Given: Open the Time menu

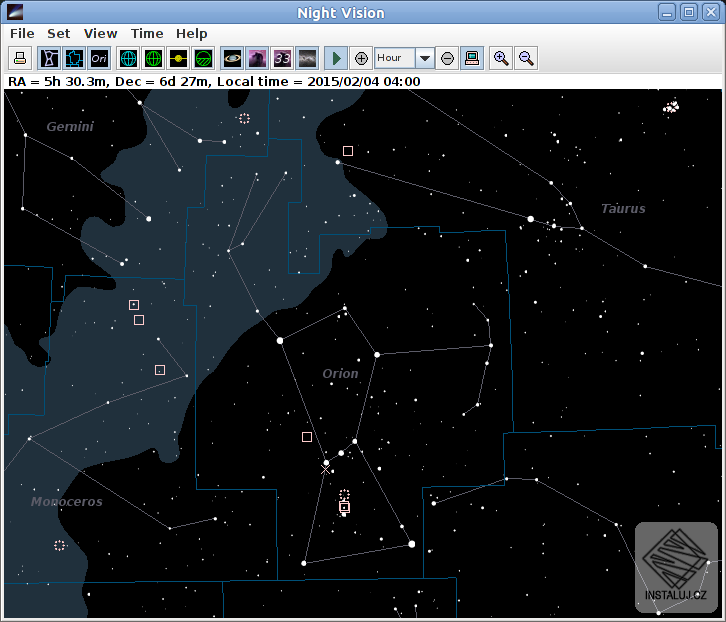Looking at the screenshot, I should click(x=147, y=33).
